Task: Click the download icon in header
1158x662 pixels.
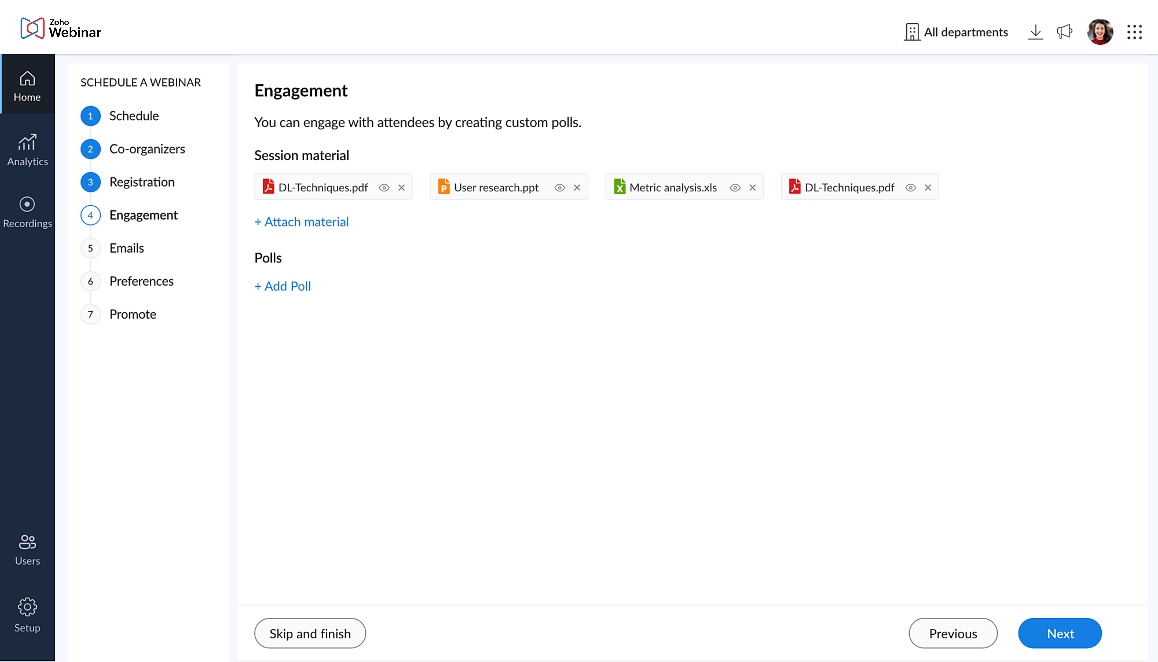Action: pos(1035,32)
